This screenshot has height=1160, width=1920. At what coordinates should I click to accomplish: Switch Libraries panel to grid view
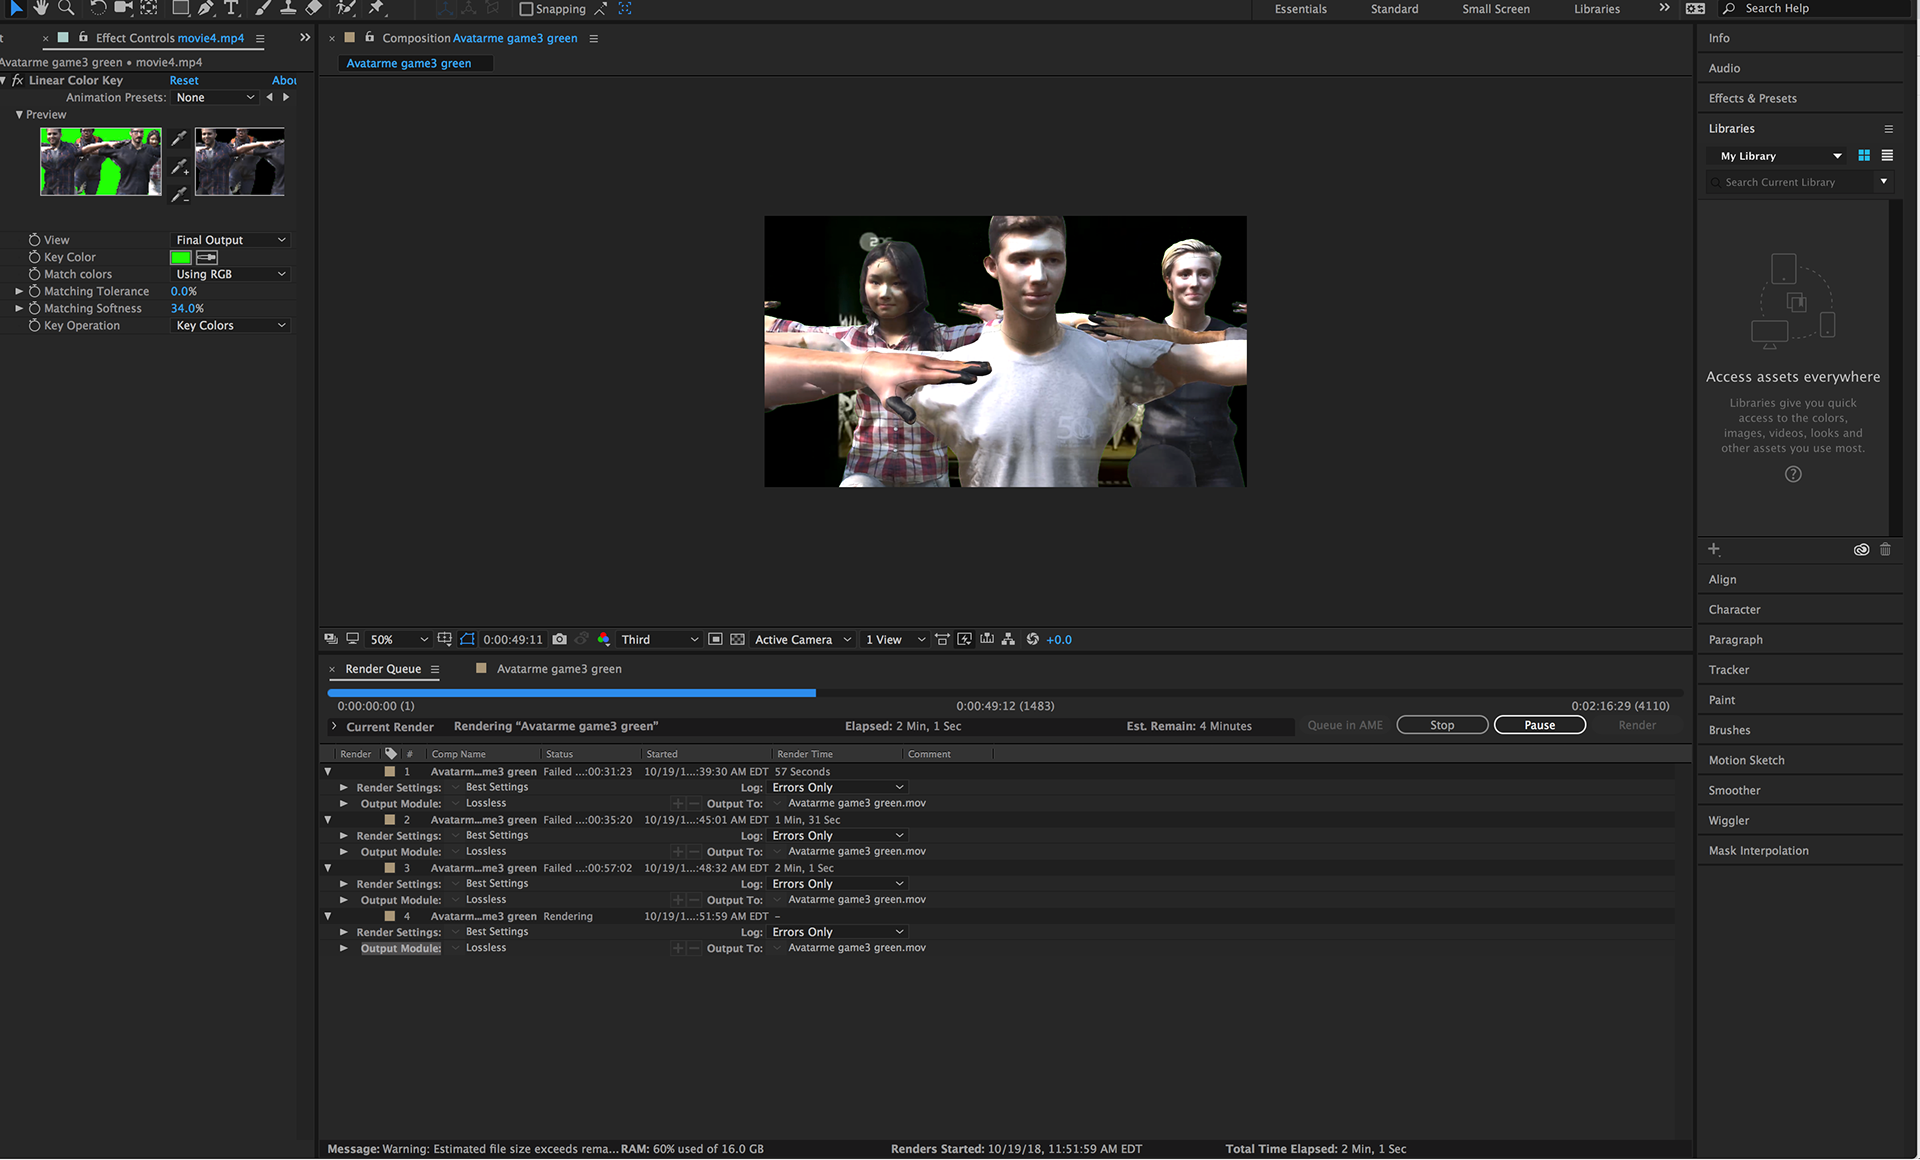[x=1864, y=155]
